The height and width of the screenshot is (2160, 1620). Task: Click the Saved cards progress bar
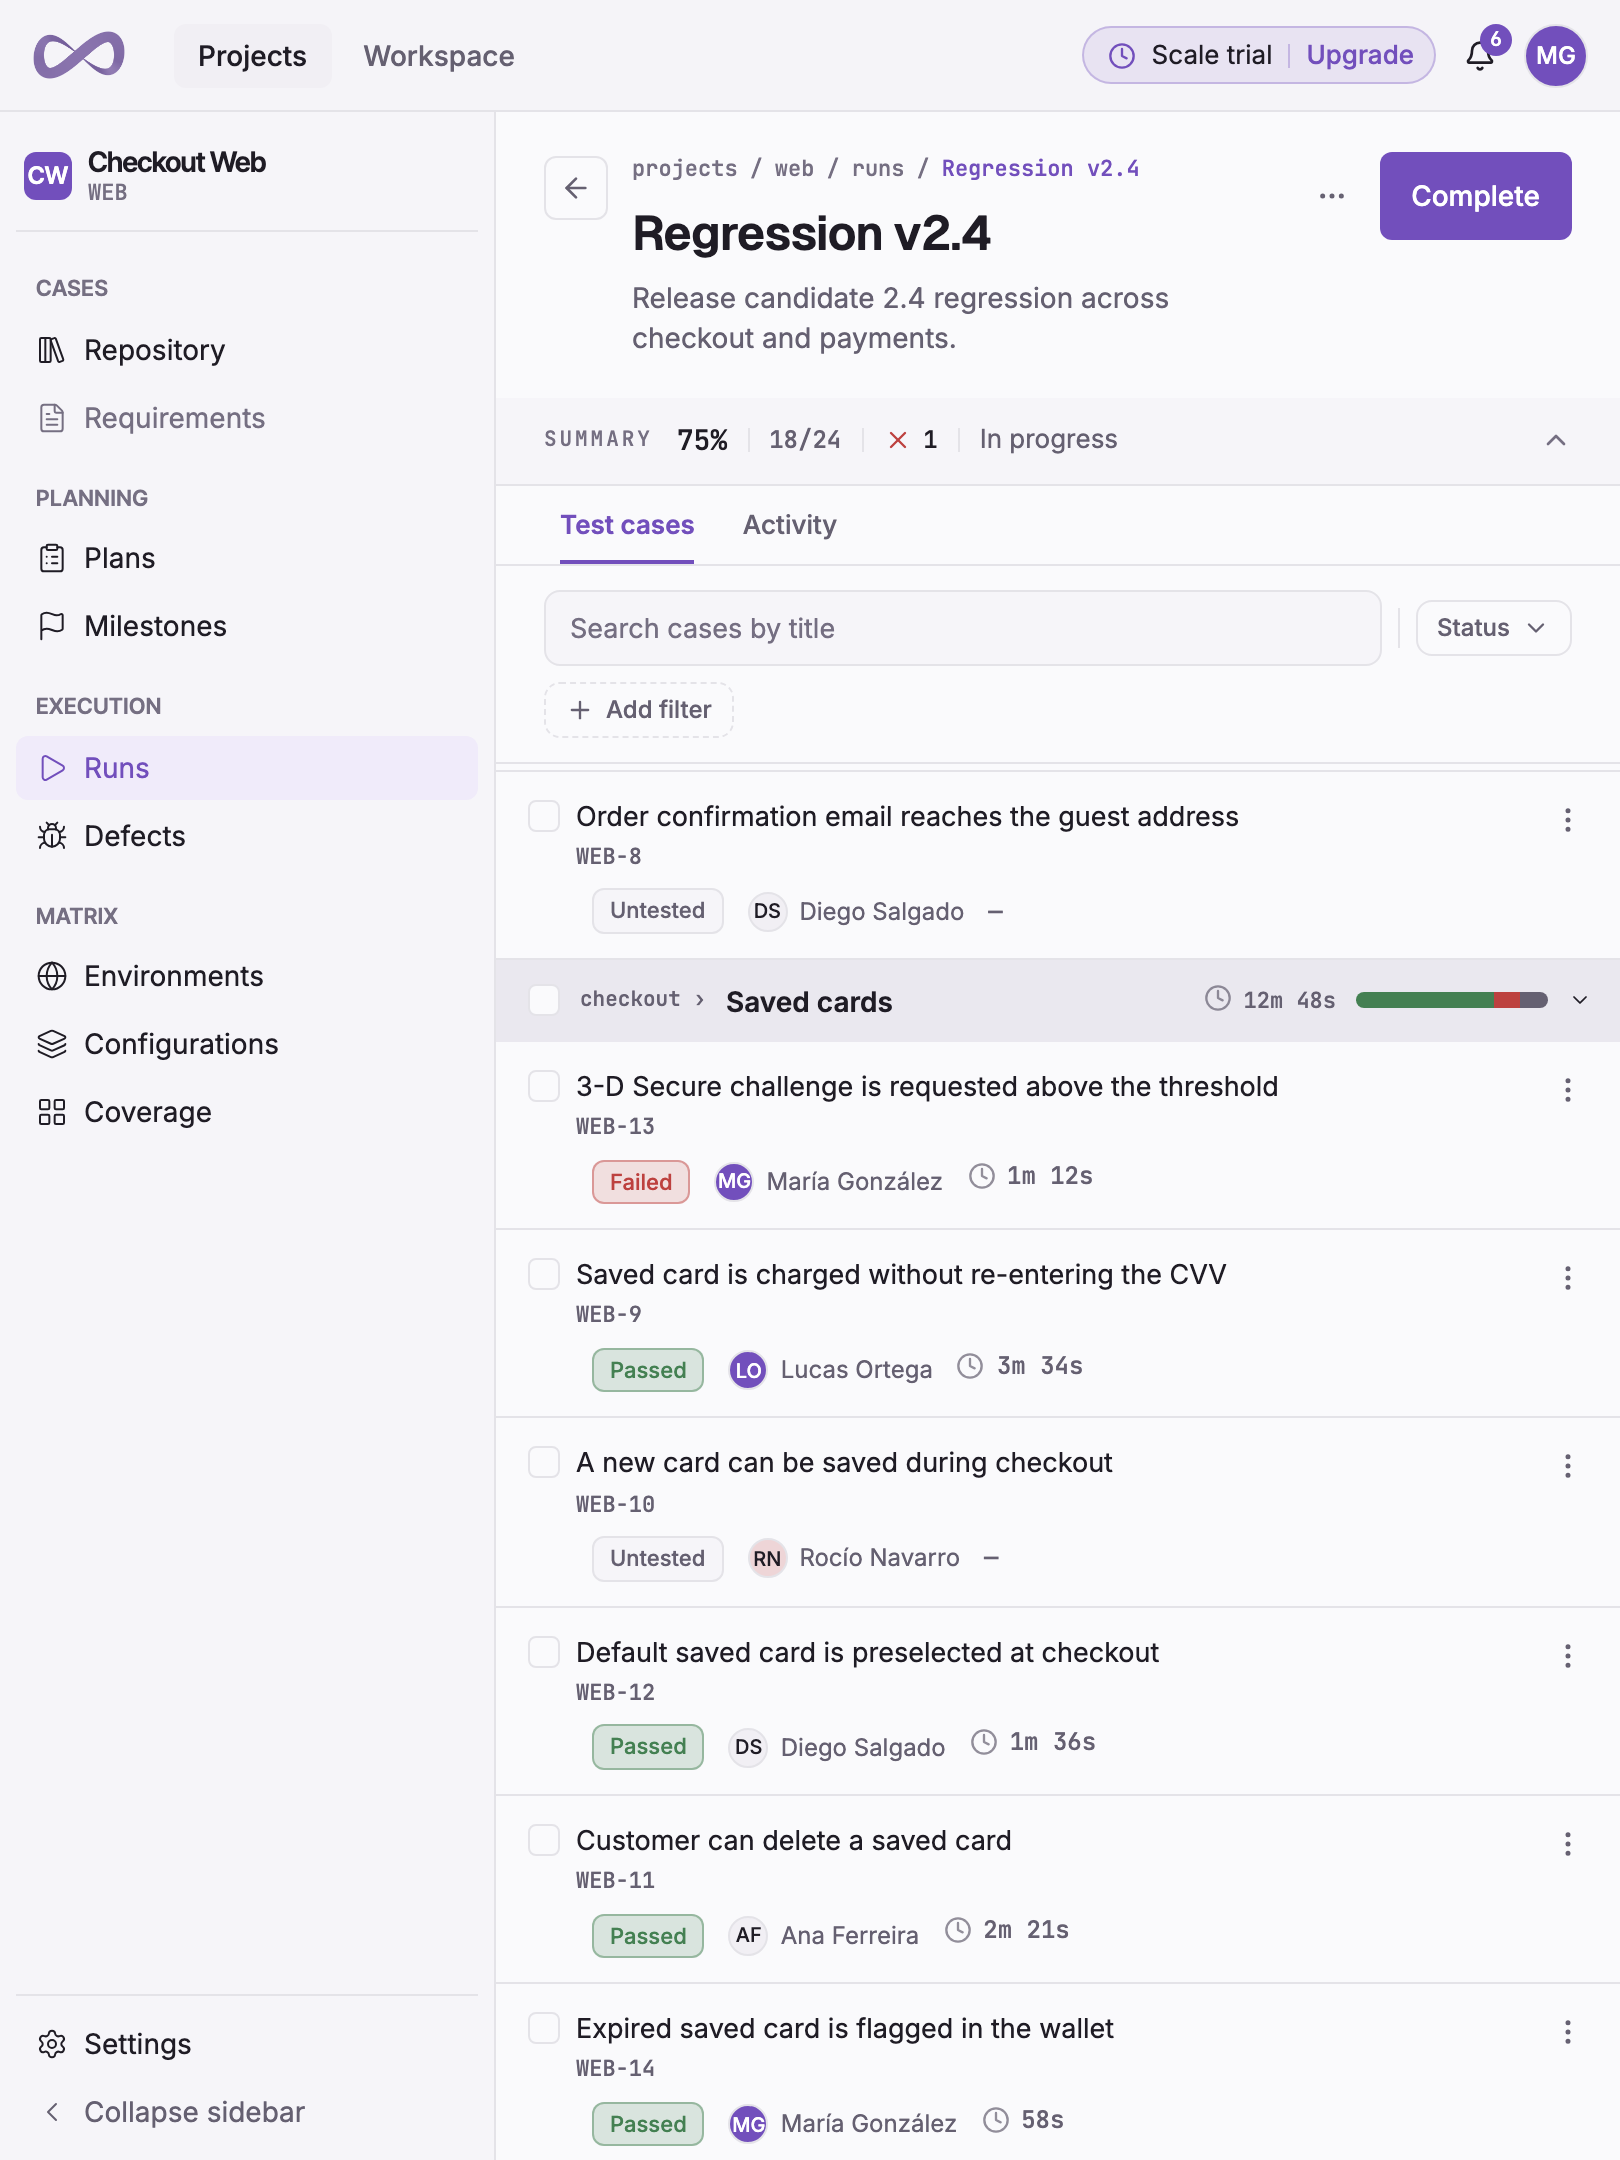(1451, 1000)
